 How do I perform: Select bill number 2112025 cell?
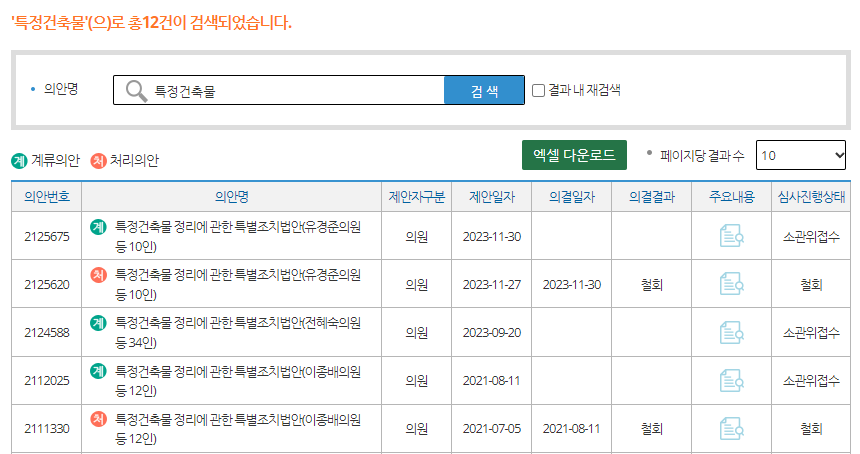(x=47, y=381)
